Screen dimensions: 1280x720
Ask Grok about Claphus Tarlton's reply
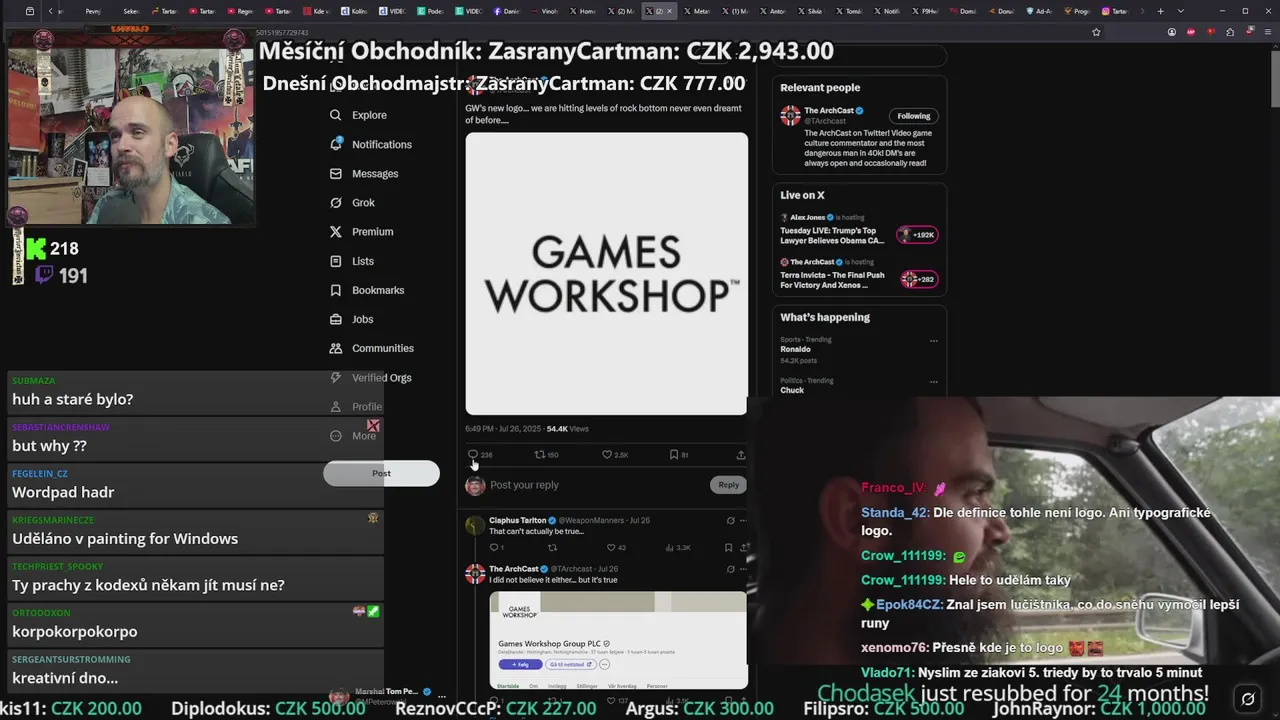[730, 520]
